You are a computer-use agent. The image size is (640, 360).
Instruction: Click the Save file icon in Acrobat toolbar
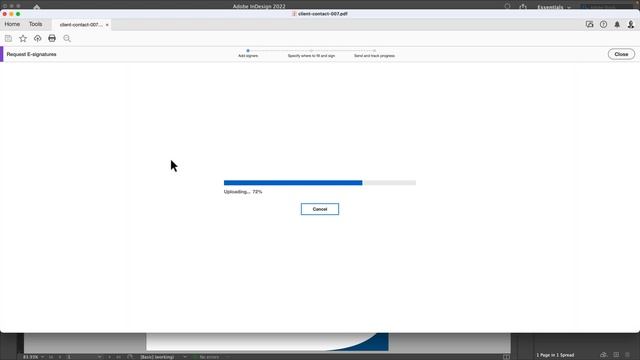(8, 38)
